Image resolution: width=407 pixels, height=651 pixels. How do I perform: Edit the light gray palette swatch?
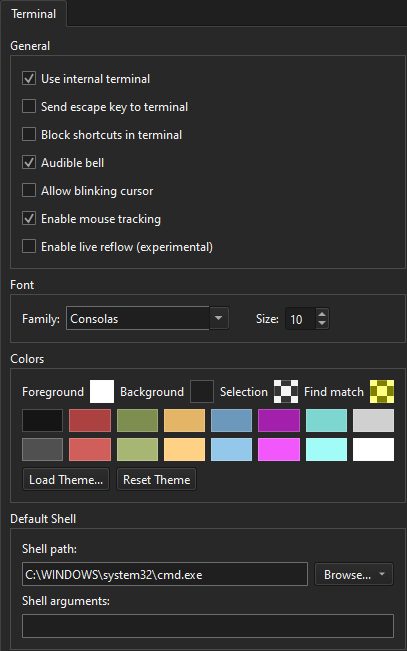pos(373,421)
